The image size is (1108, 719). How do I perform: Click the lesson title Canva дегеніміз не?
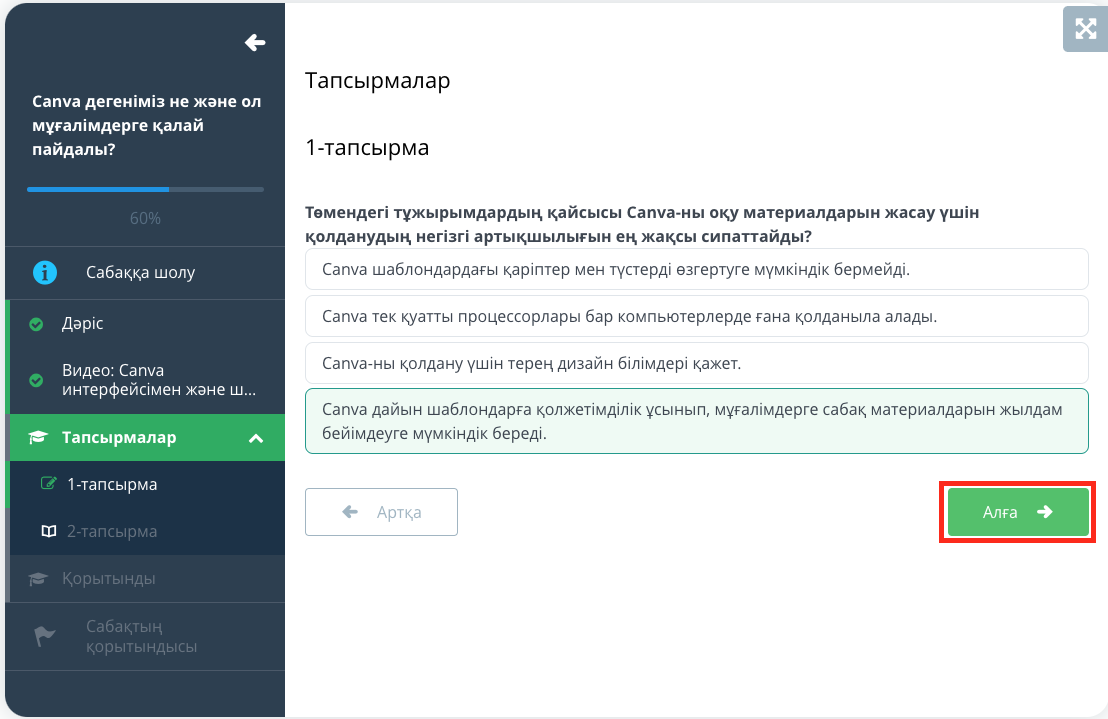point(146,125)
